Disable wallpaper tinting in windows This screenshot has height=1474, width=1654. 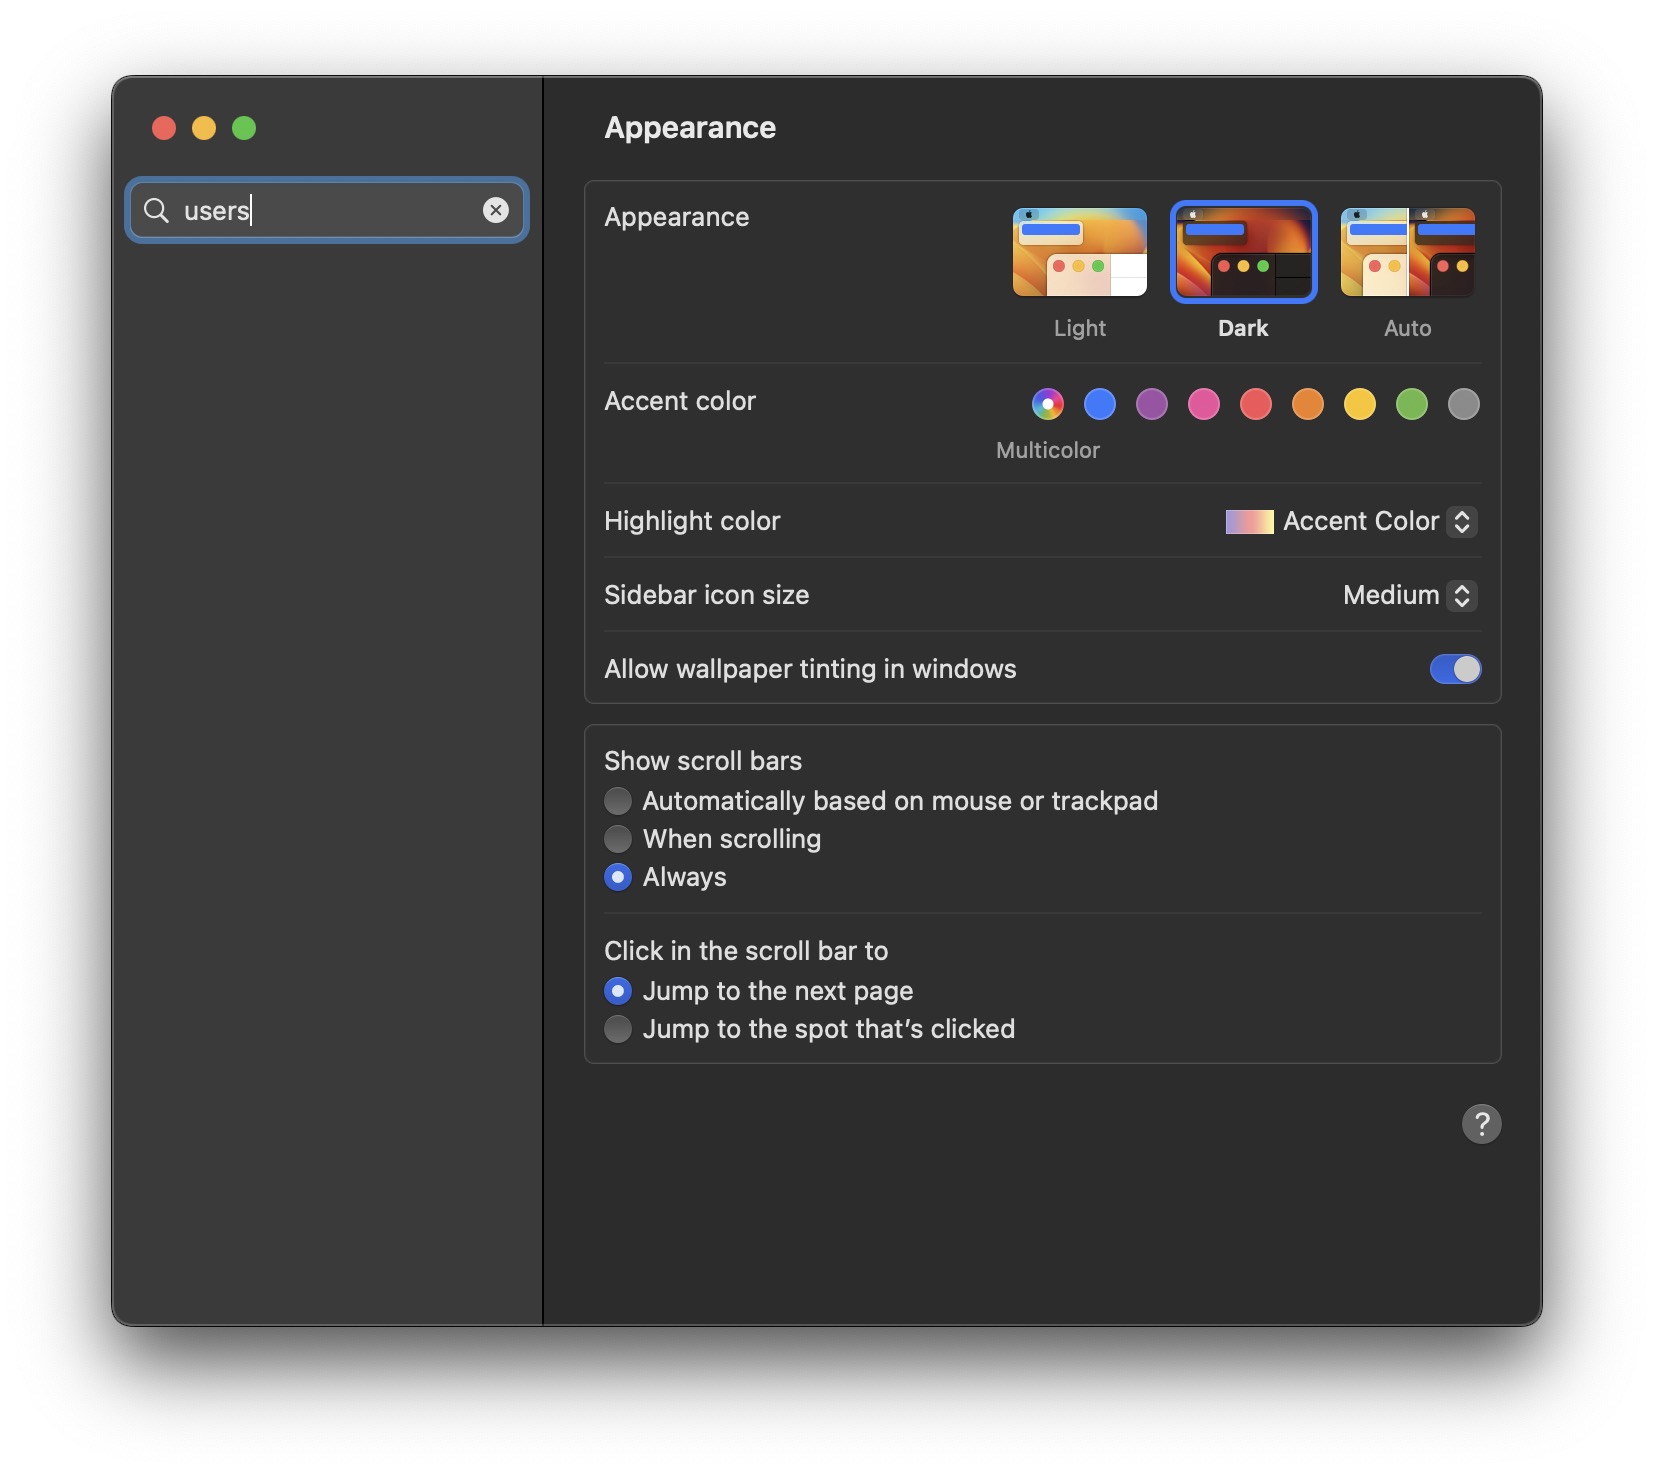pyautogui.click(x=1456, y=669)
